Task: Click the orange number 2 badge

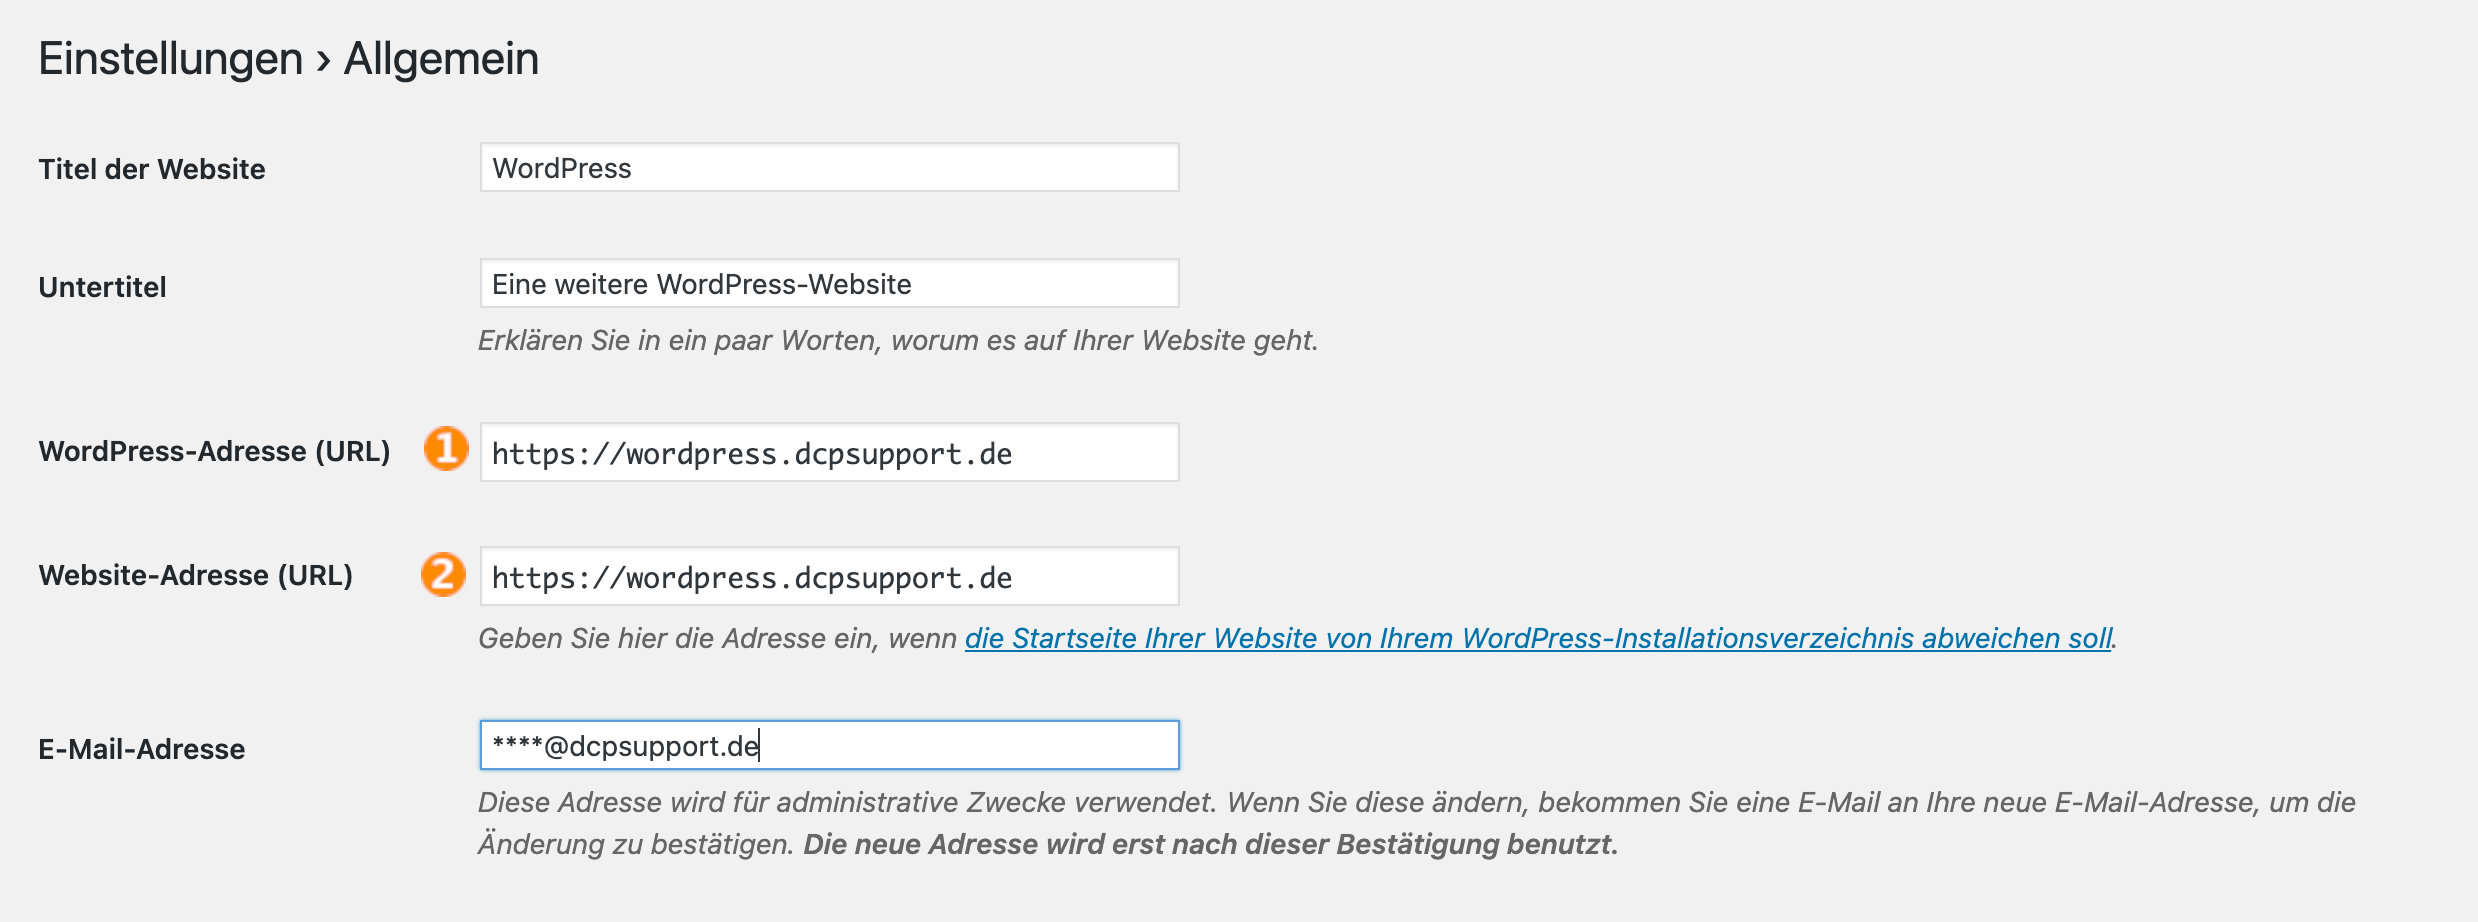Action: (x=443, y=574)
